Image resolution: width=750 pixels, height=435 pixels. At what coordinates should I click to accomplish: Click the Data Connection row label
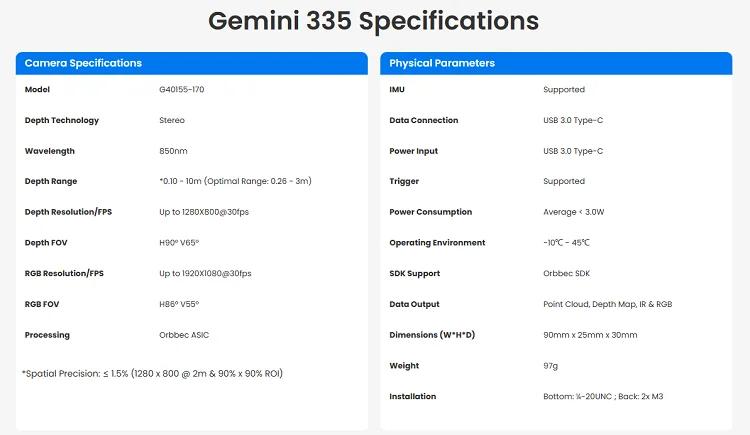point(424,120)
